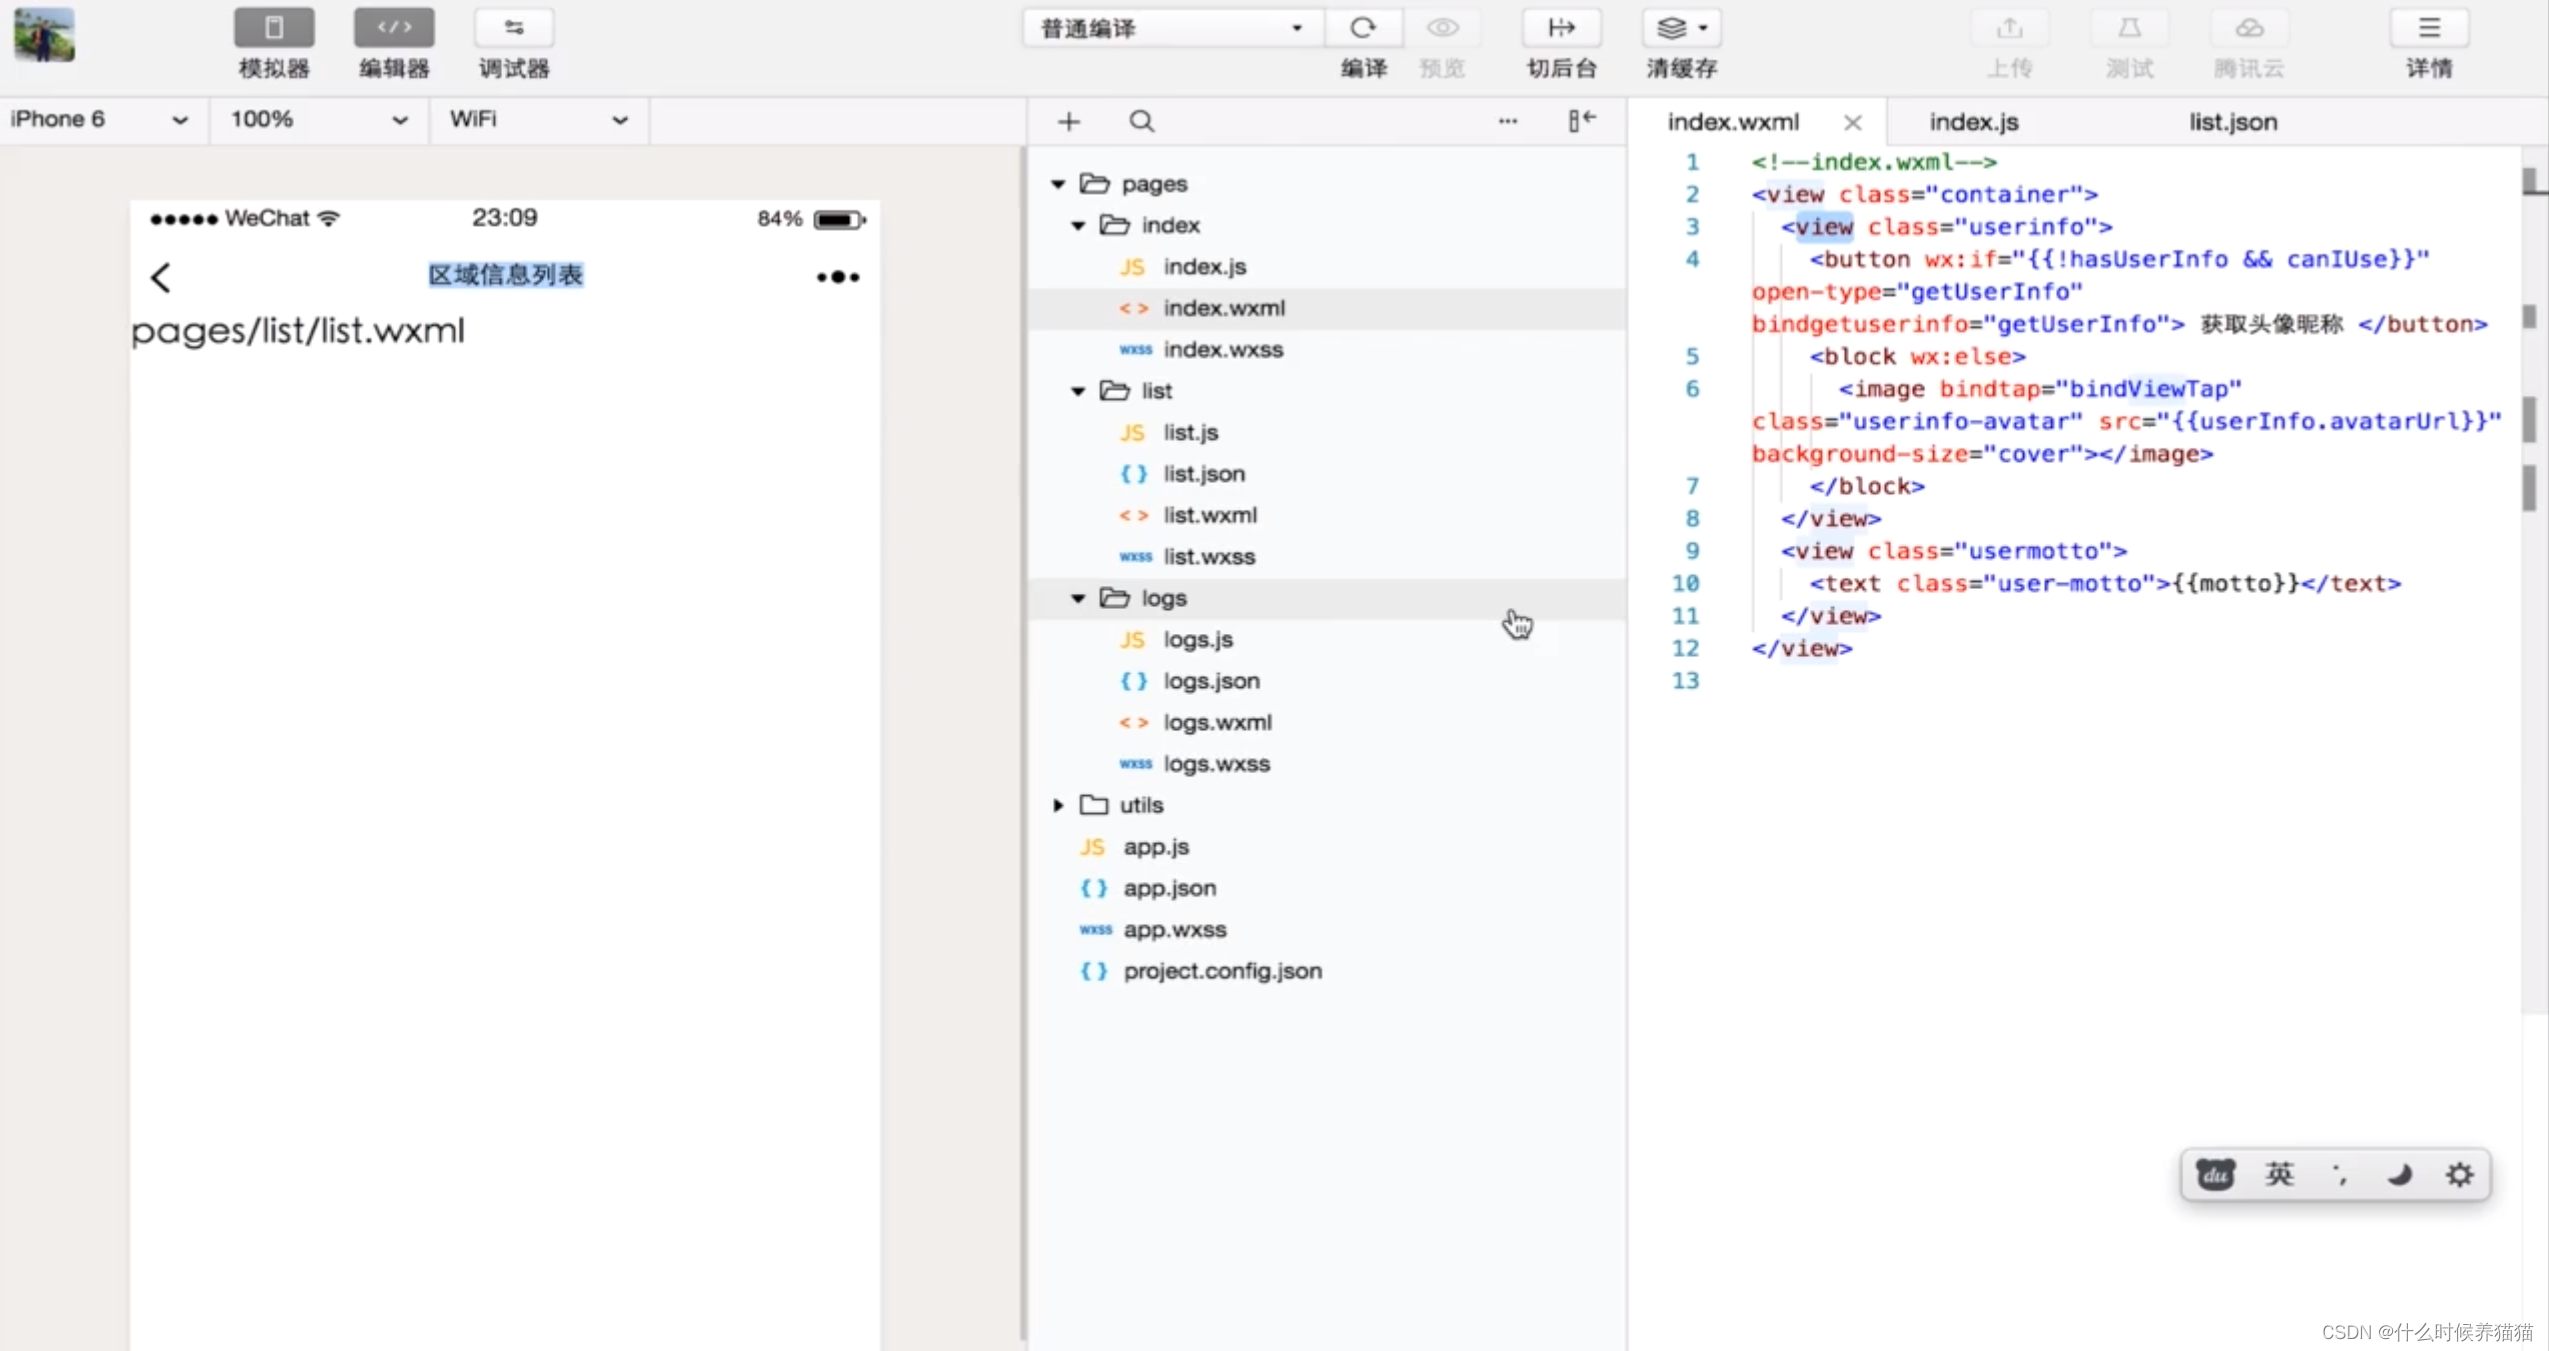Open project.config.json file
The height and width of the screenshot is (1351, 2549).
point(1326,971)
